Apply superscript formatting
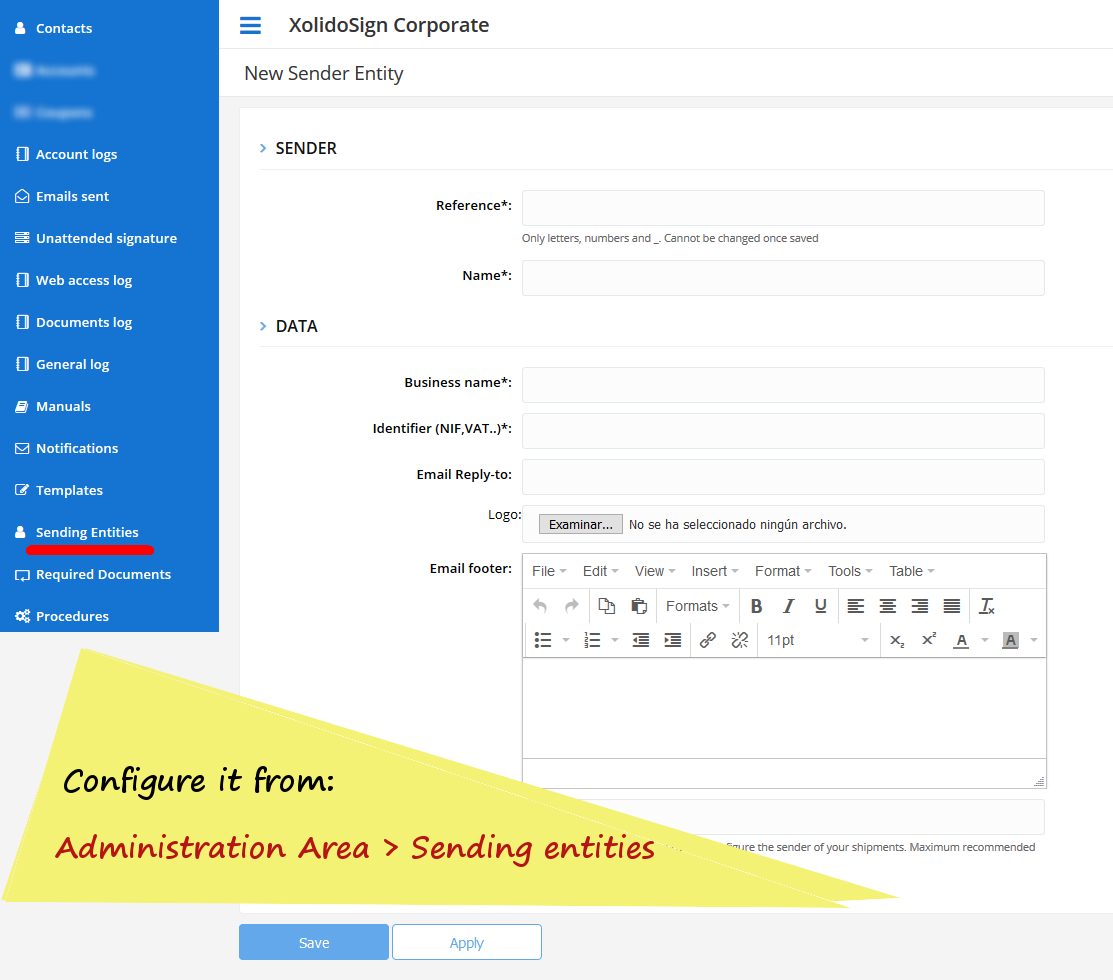The height and width of the screenshot is (980, 1113). 929,640
